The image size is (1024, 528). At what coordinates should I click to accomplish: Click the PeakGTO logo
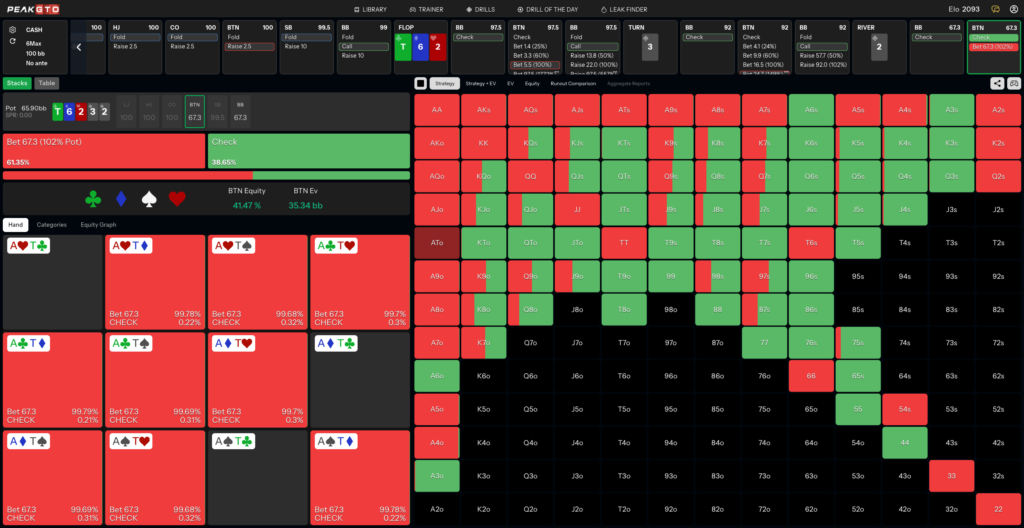(33, 9)
